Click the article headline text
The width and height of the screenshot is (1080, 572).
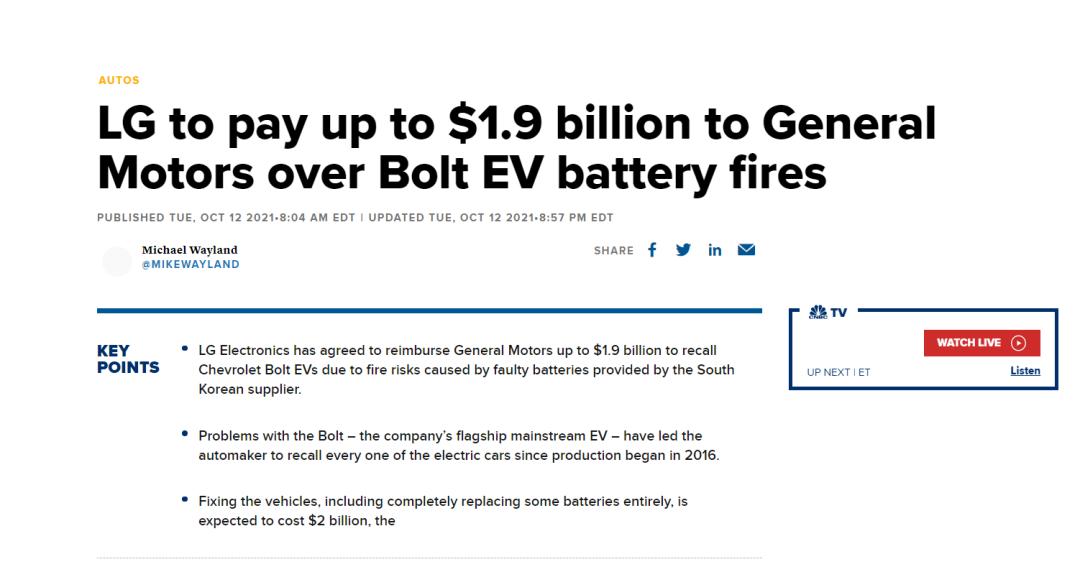[517, 147]
